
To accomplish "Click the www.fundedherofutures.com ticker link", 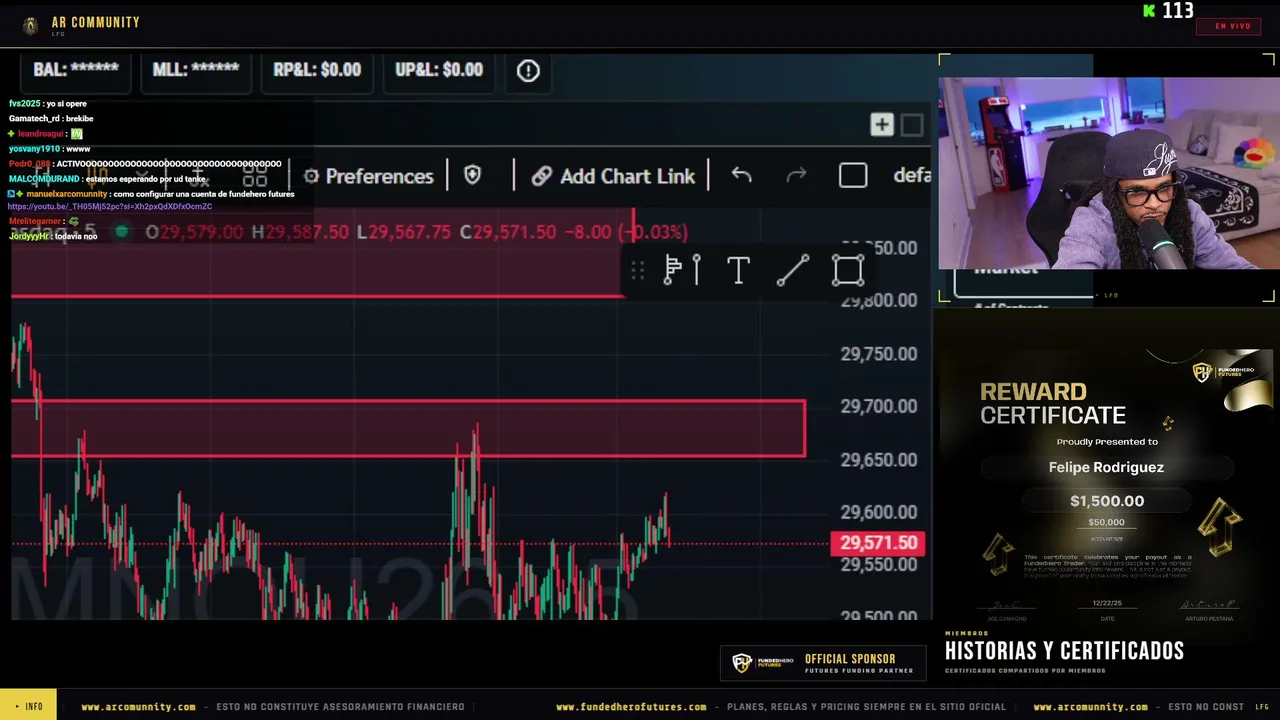I will 631,707.
